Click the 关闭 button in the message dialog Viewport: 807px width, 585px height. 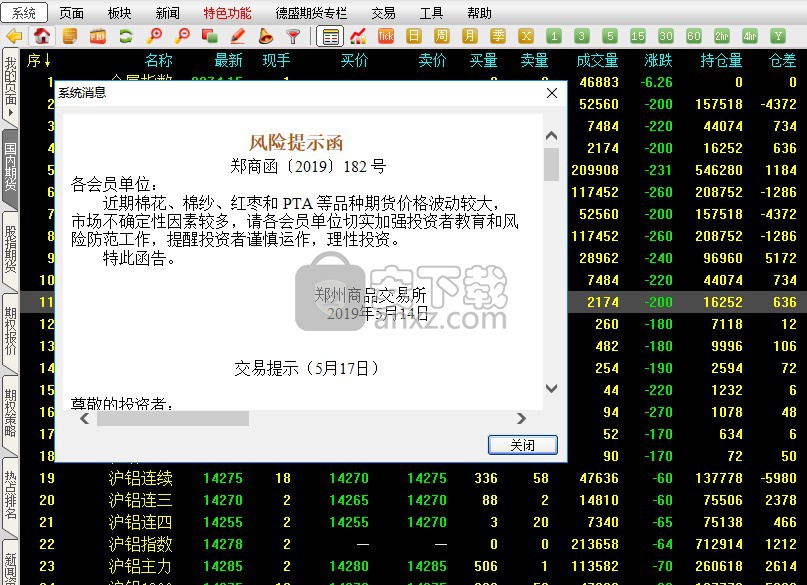point(522,445)
